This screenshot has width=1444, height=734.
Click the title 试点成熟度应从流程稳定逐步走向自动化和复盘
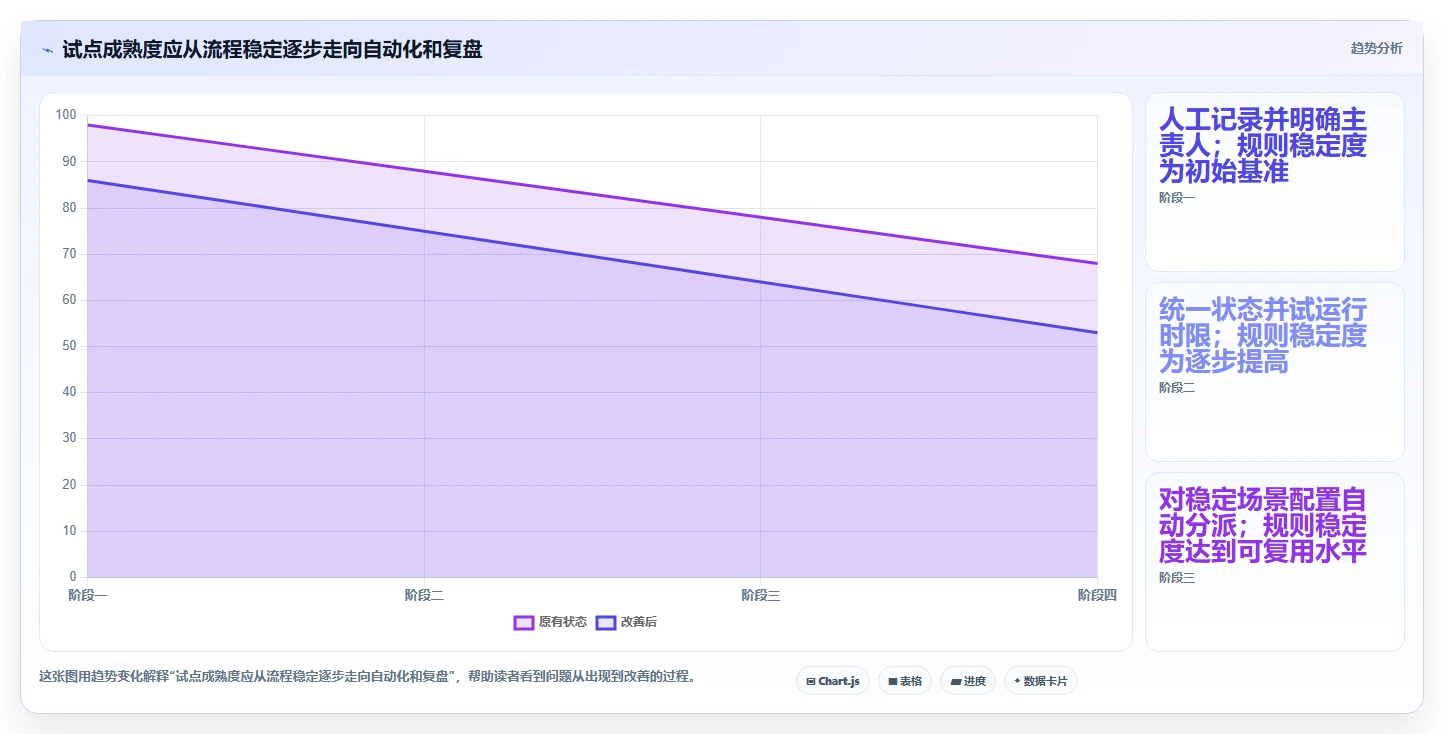click(272, 49)
